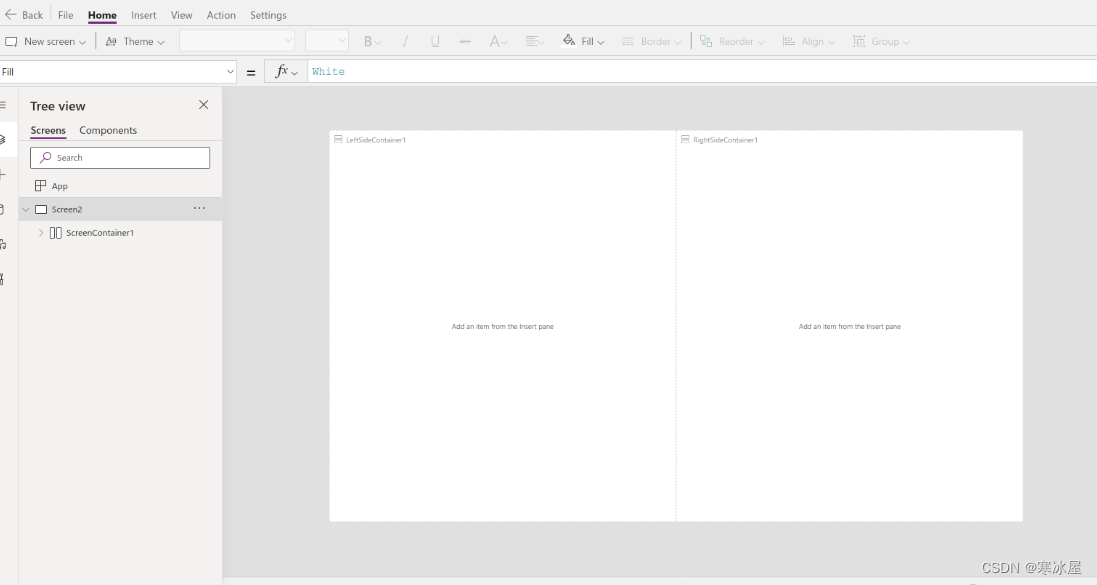Open text alignment options

(535, 41)
